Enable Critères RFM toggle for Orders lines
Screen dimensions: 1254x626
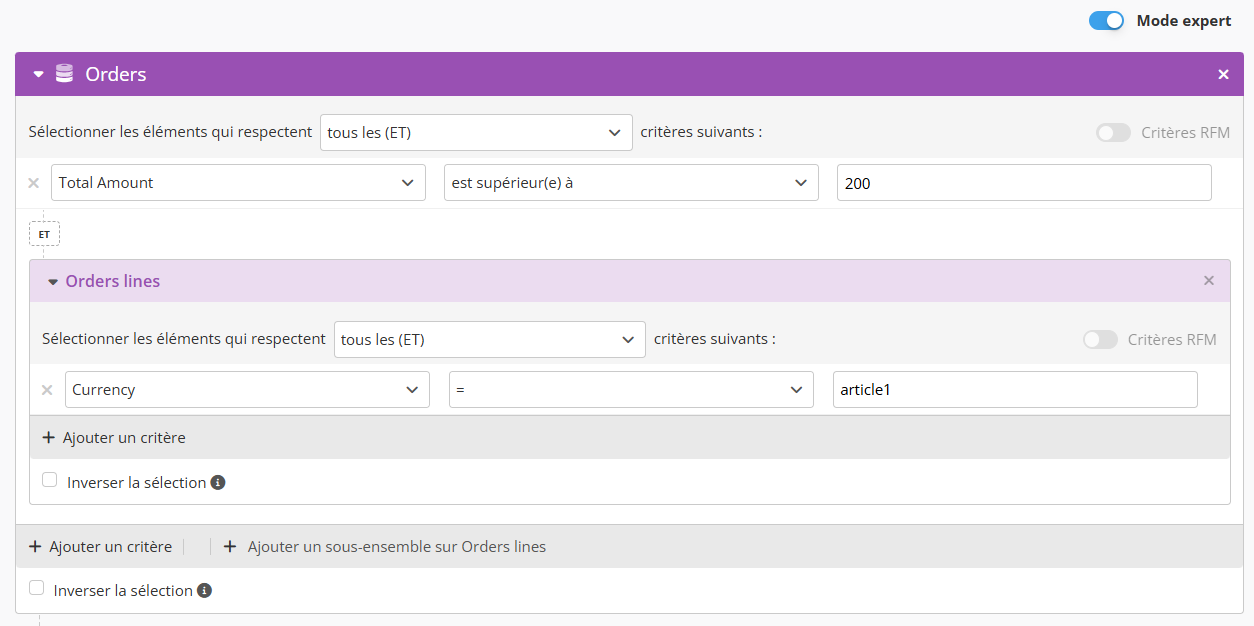coord(1100,340)
